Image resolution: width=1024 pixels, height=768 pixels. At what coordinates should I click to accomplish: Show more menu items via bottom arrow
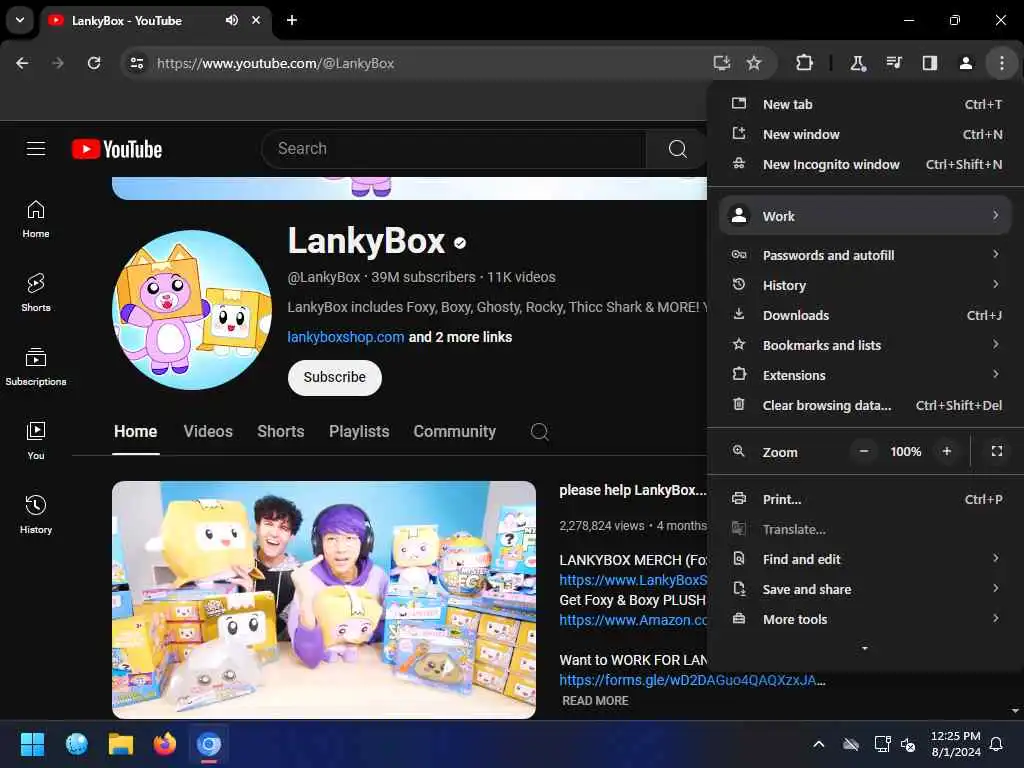pos(865,648)
